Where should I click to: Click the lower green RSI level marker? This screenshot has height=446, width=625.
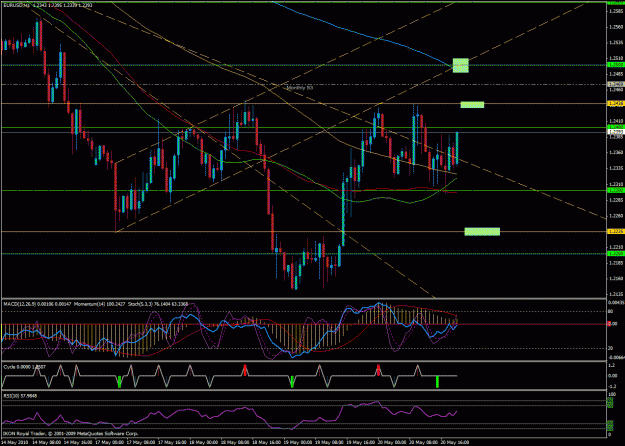click(610, 426)
